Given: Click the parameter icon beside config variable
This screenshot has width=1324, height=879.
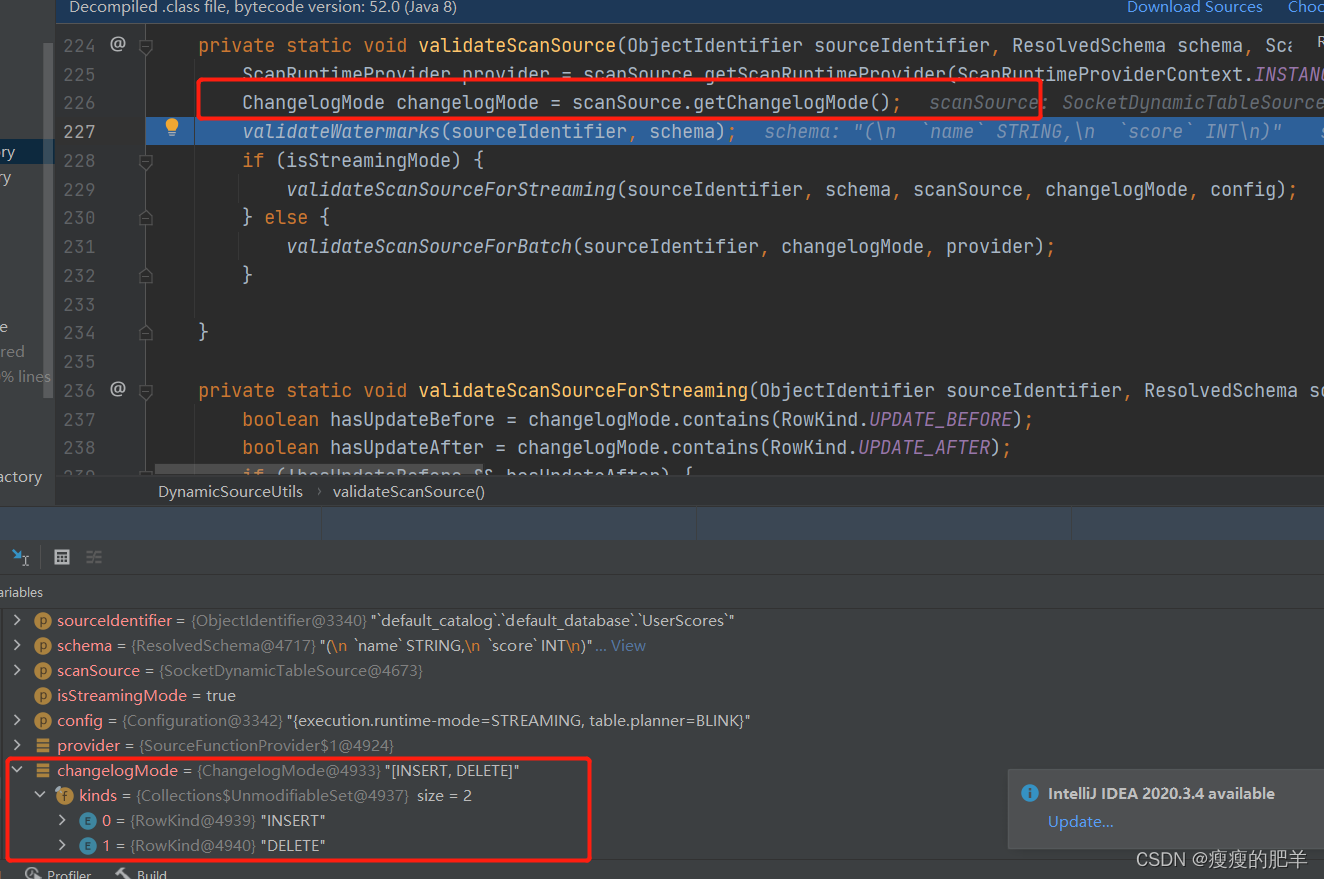Looking at the screenshot, I should point(43,721).
